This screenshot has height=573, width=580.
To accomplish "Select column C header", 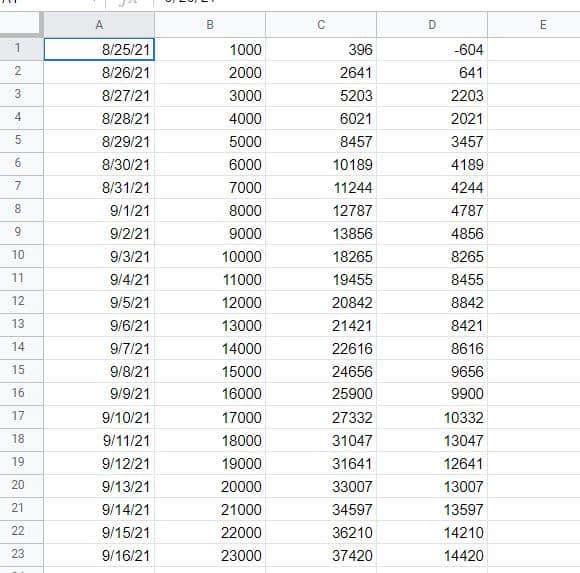I will [321, 25].
